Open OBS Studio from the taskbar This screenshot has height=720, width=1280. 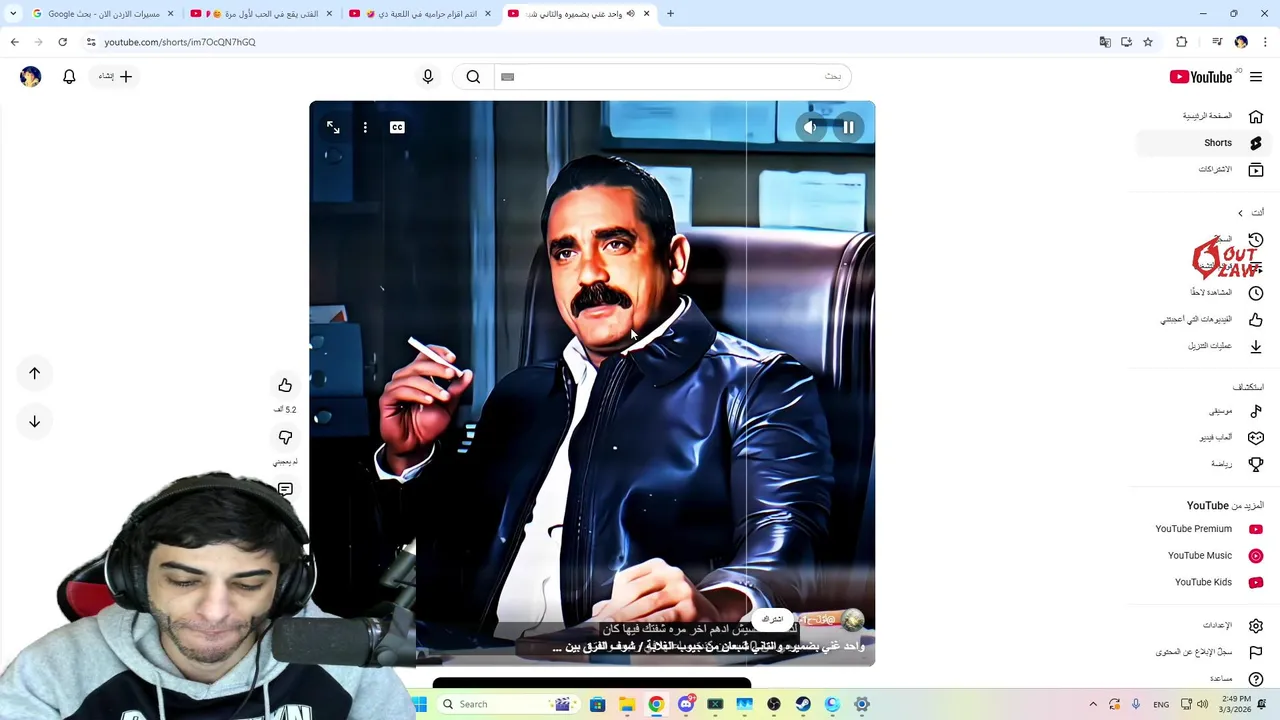click(x=774, y=704)
